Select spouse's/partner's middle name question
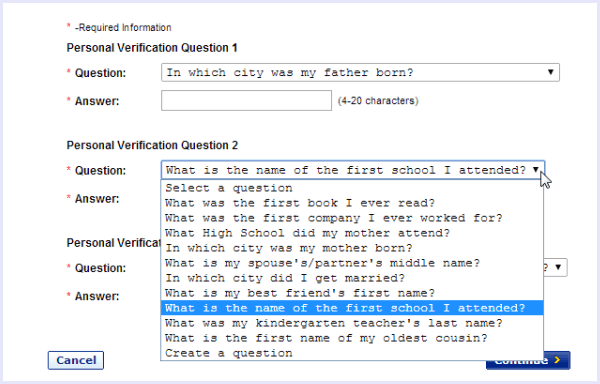The image size is (600, 384). coord(352,263)
